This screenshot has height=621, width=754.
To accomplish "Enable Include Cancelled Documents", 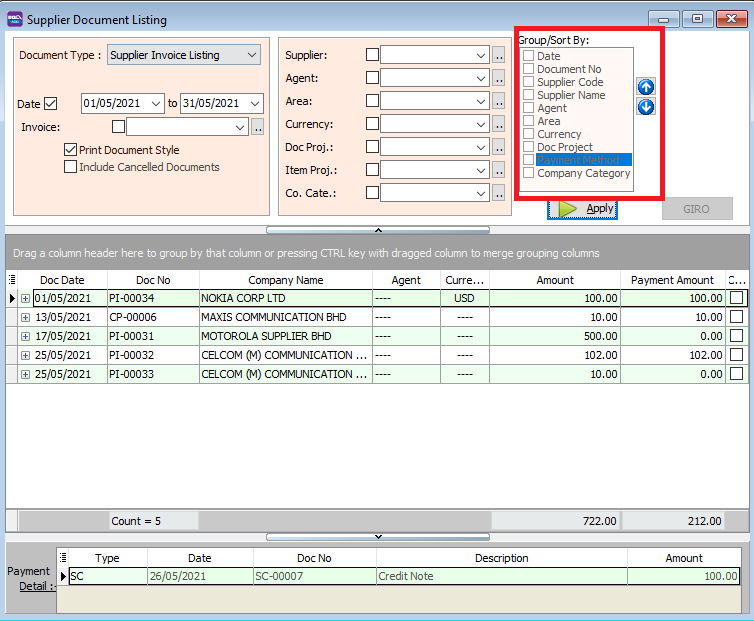I will [x=70, y=167].
